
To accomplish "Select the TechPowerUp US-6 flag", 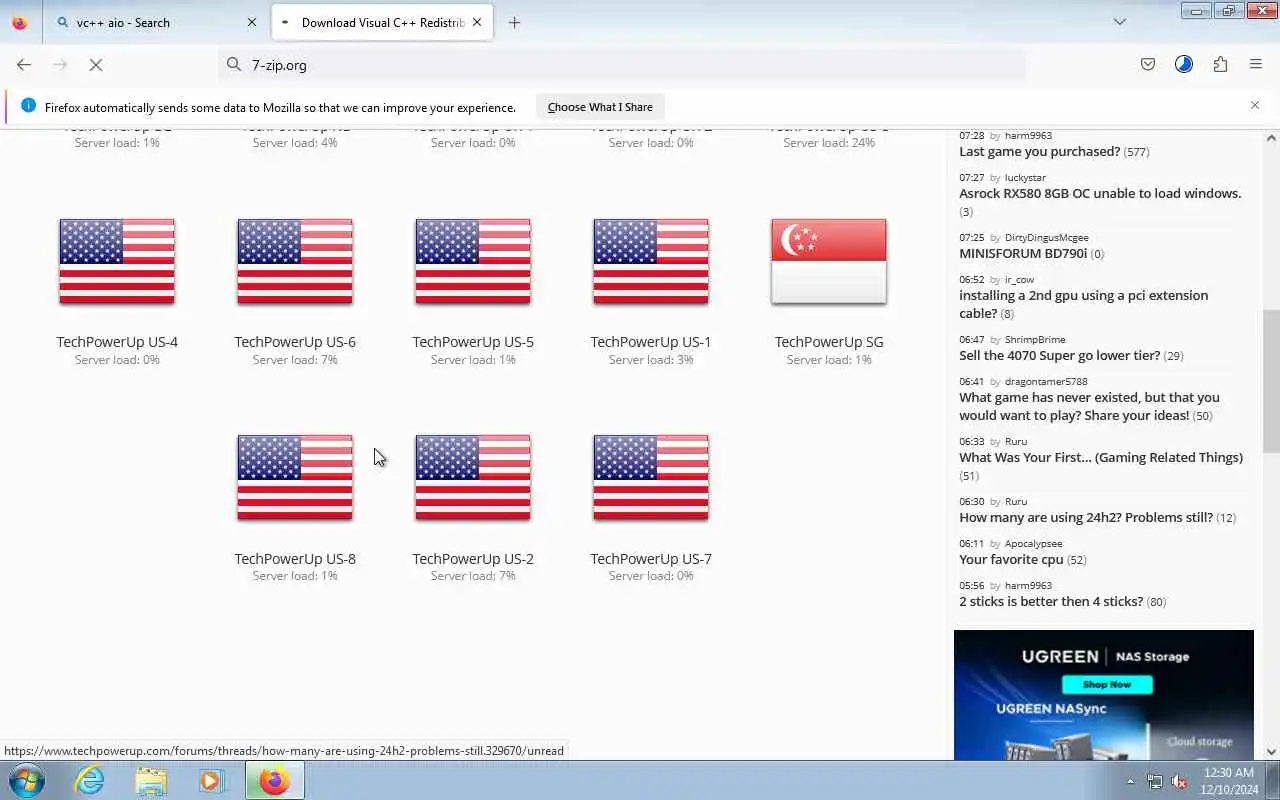I will point(295,261).
